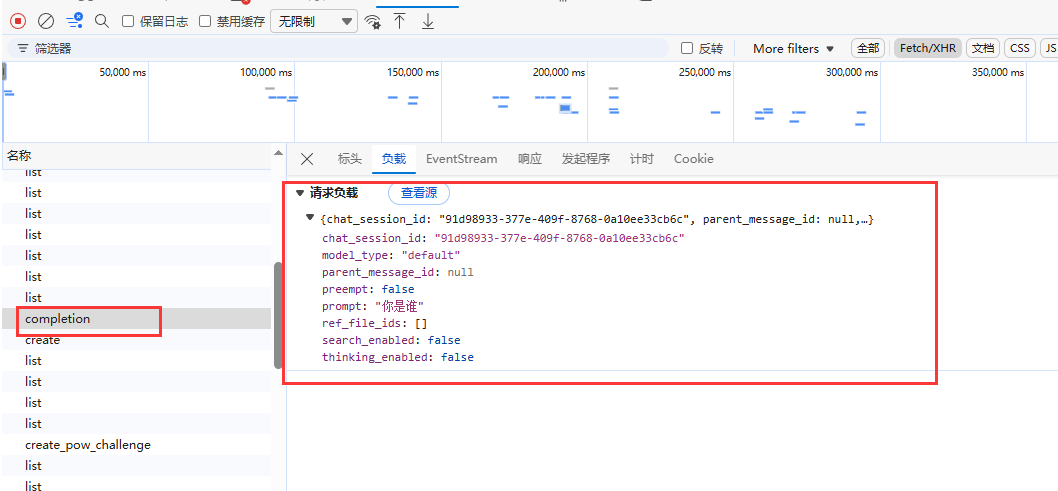The width and height of the screenshot is (1058, 491).
Task: Filter by CSS requests
Action: tap(1020, 49)
